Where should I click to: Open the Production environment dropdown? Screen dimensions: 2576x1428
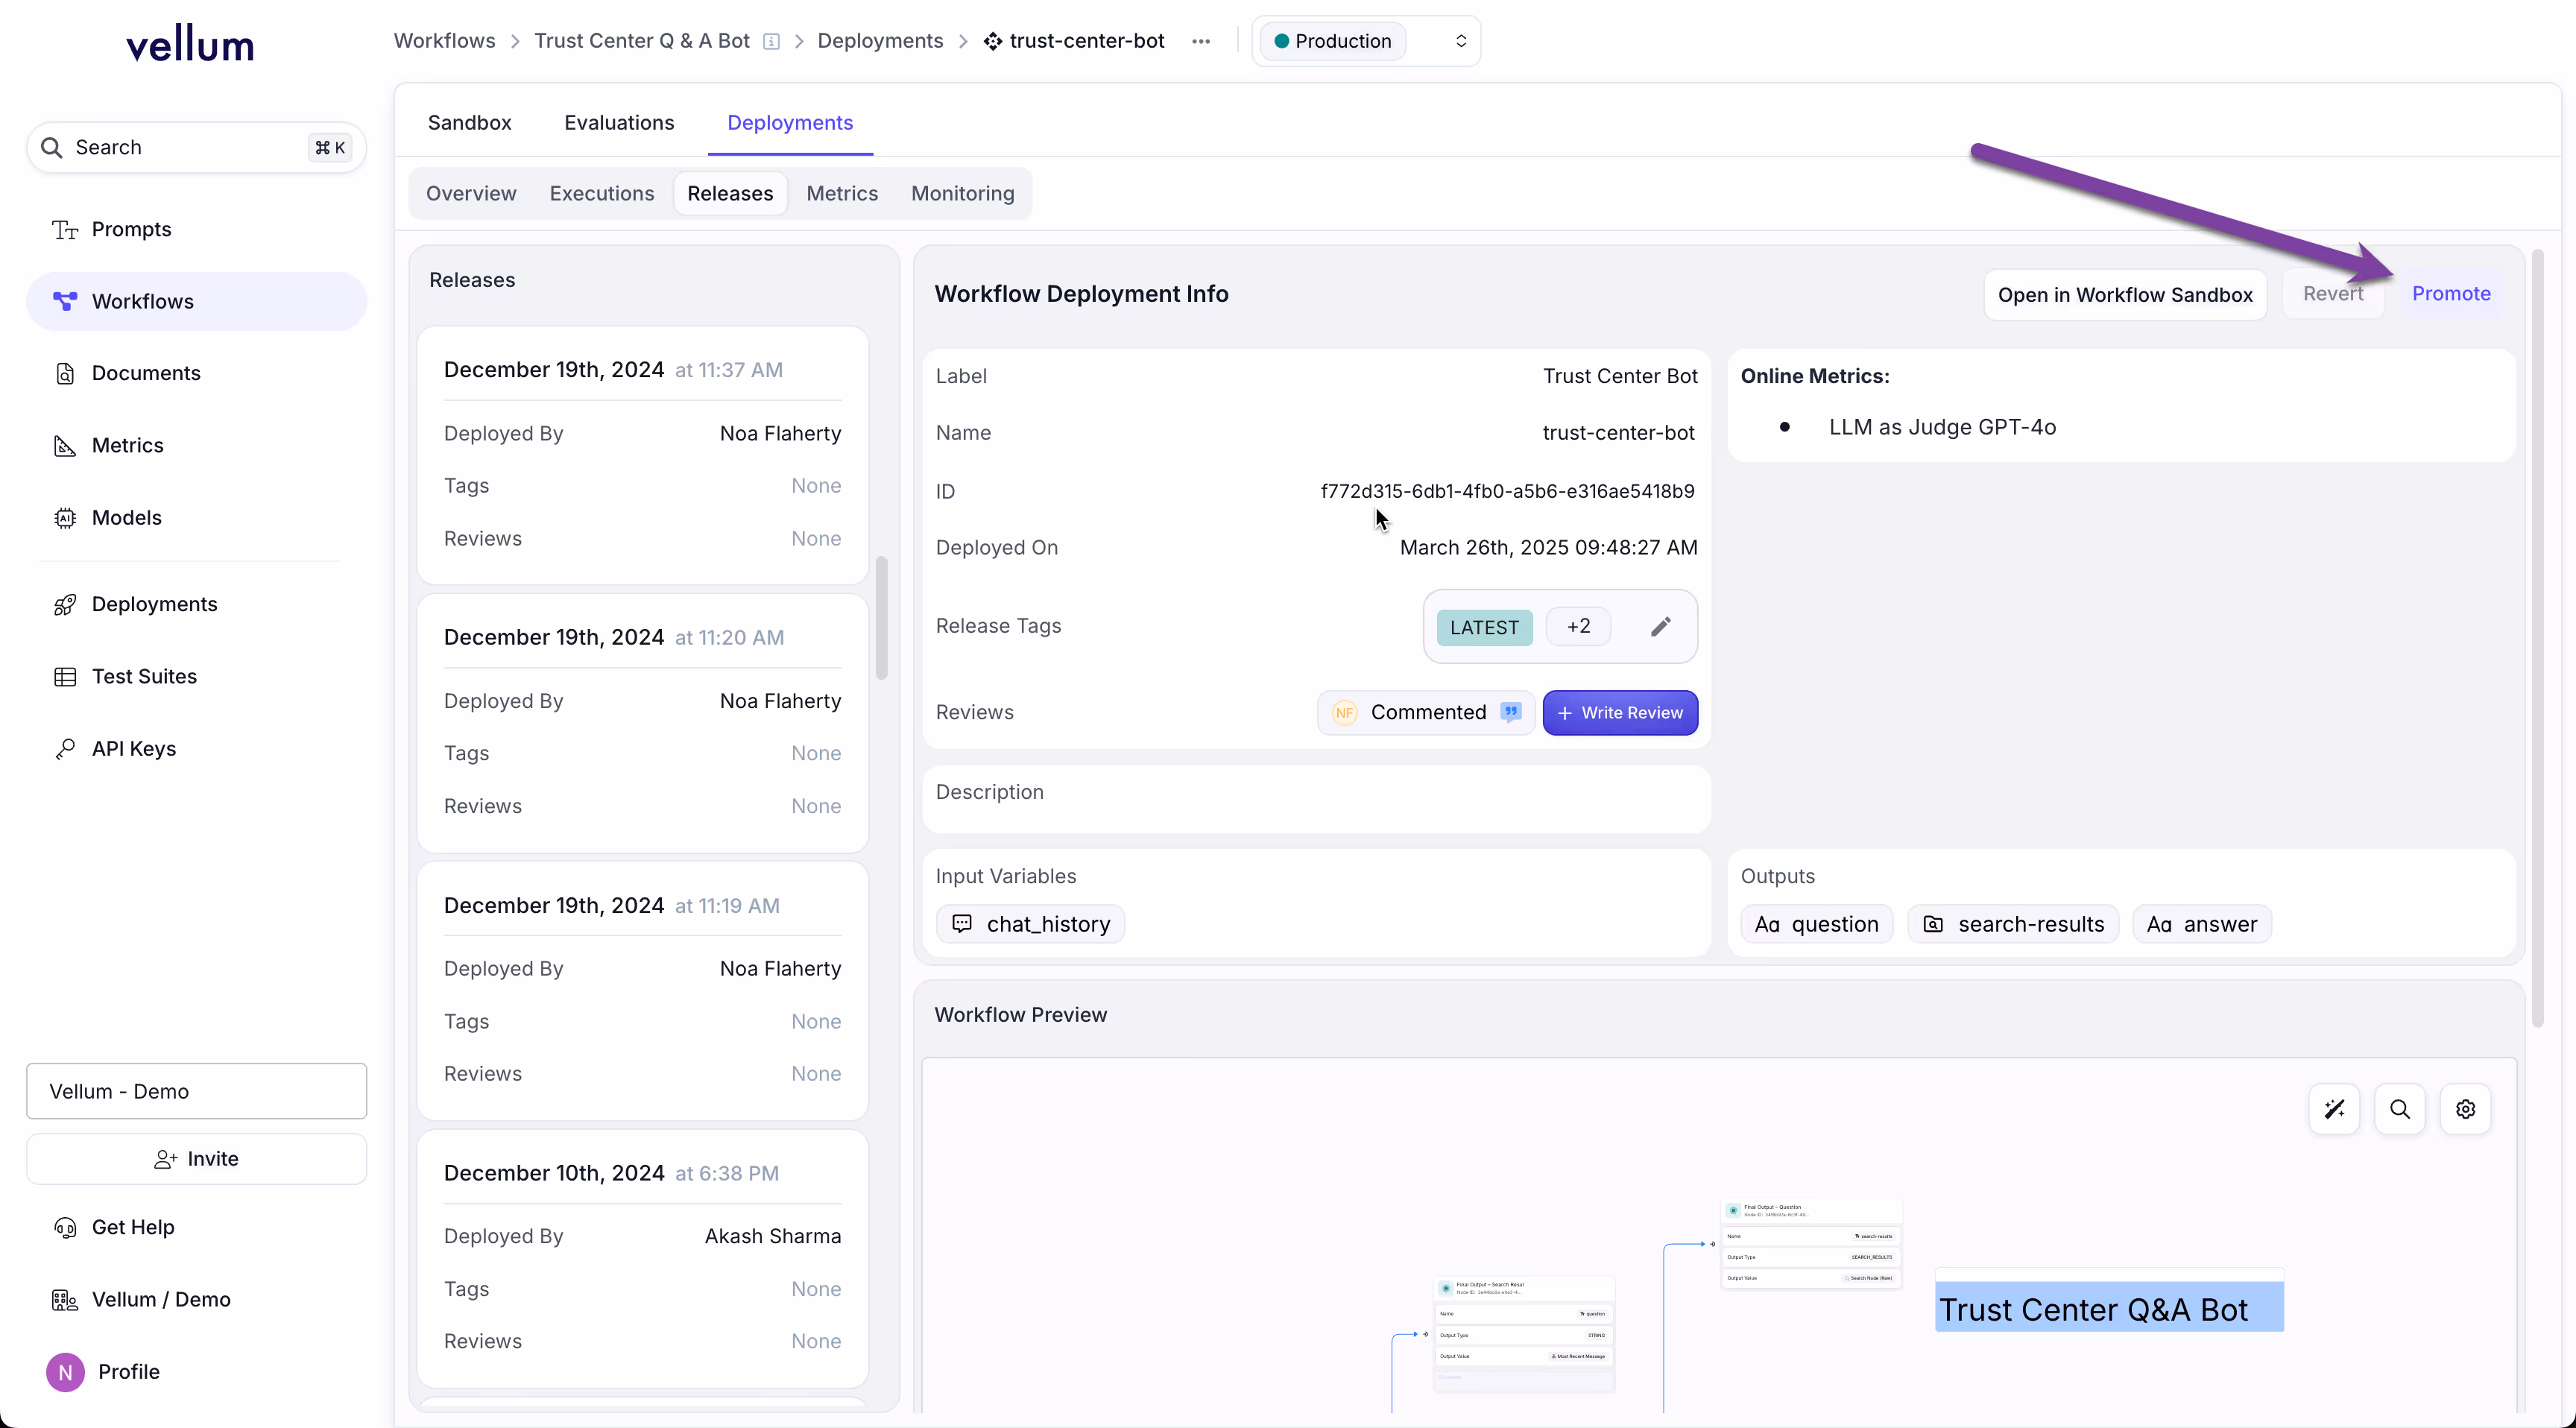pos(1365,41)
